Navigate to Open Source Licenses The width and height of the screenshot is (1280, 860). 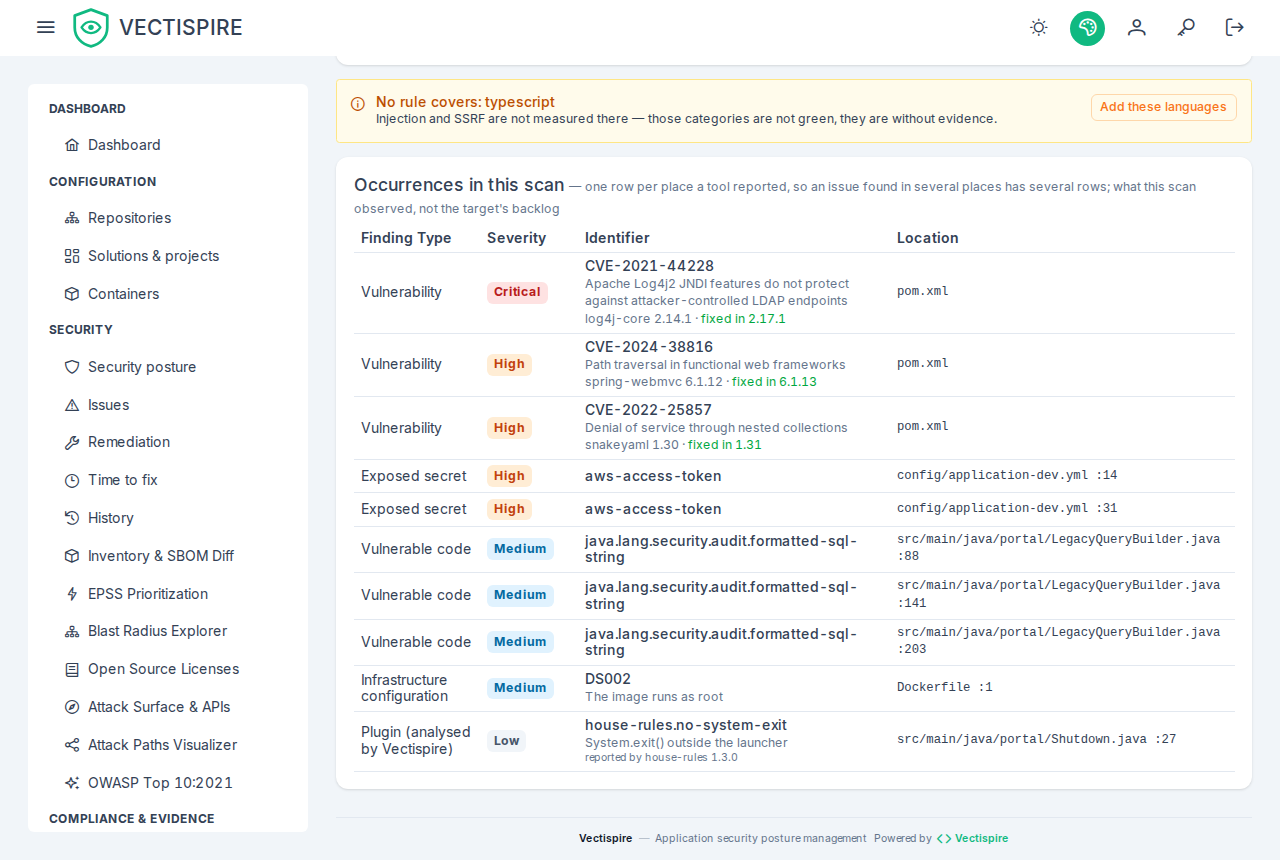pos(163,669)
